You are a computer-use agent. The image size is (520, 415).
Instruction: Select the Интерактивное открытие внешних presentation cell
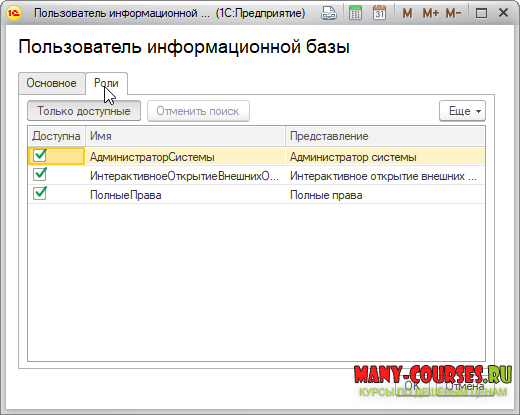point(385,176)
